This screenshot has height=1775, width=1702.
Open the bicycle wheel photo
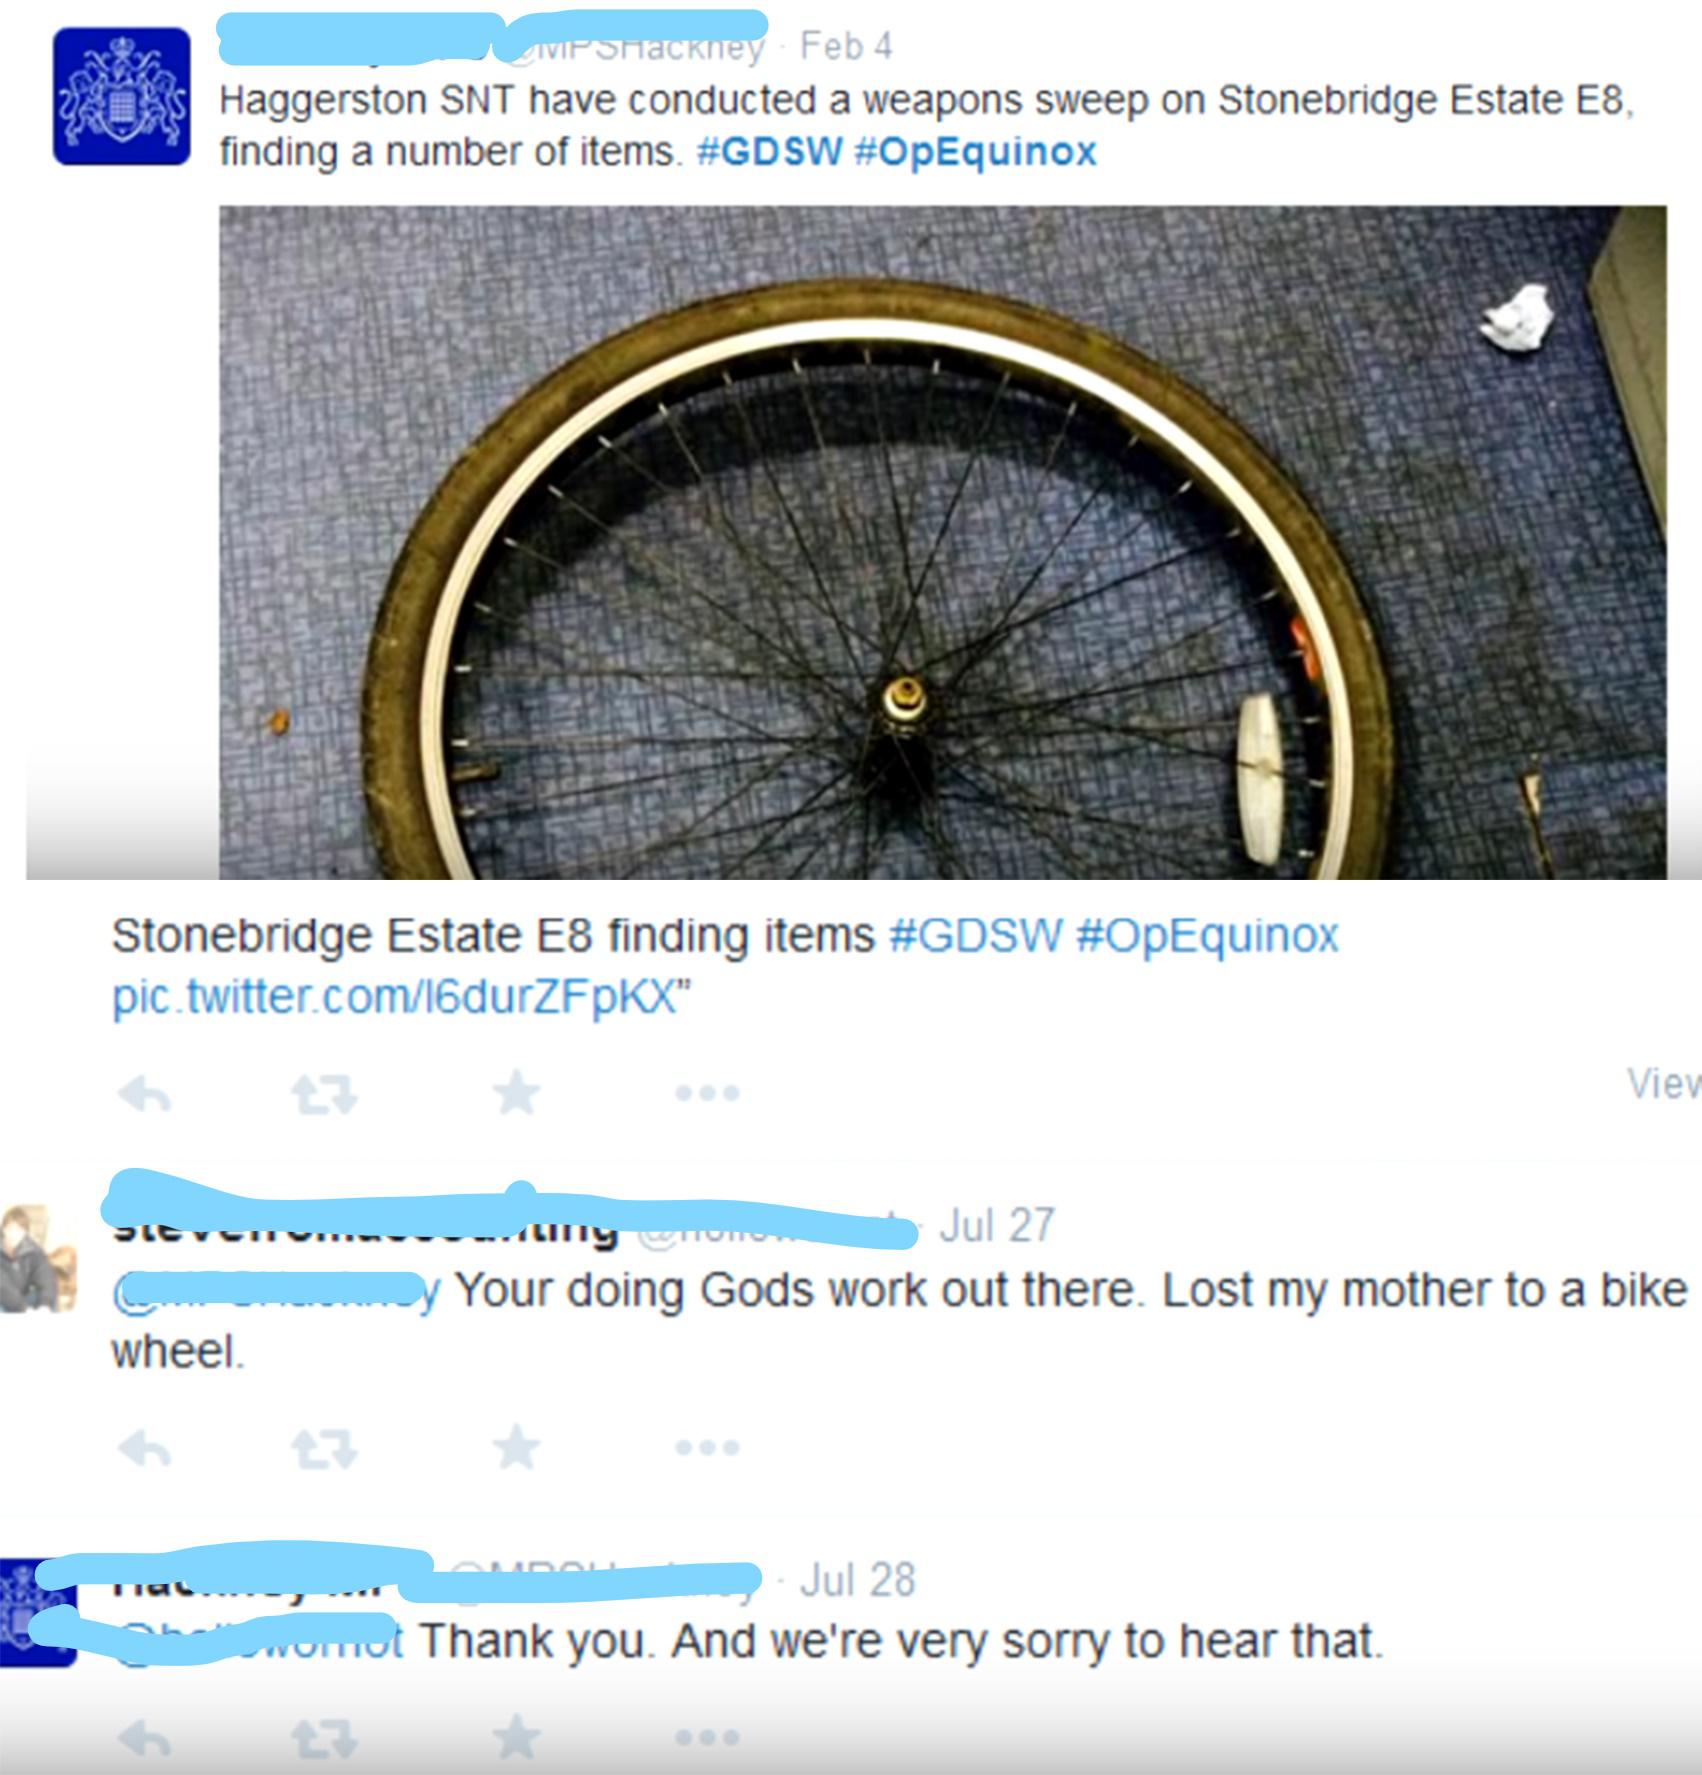point(942,542)
